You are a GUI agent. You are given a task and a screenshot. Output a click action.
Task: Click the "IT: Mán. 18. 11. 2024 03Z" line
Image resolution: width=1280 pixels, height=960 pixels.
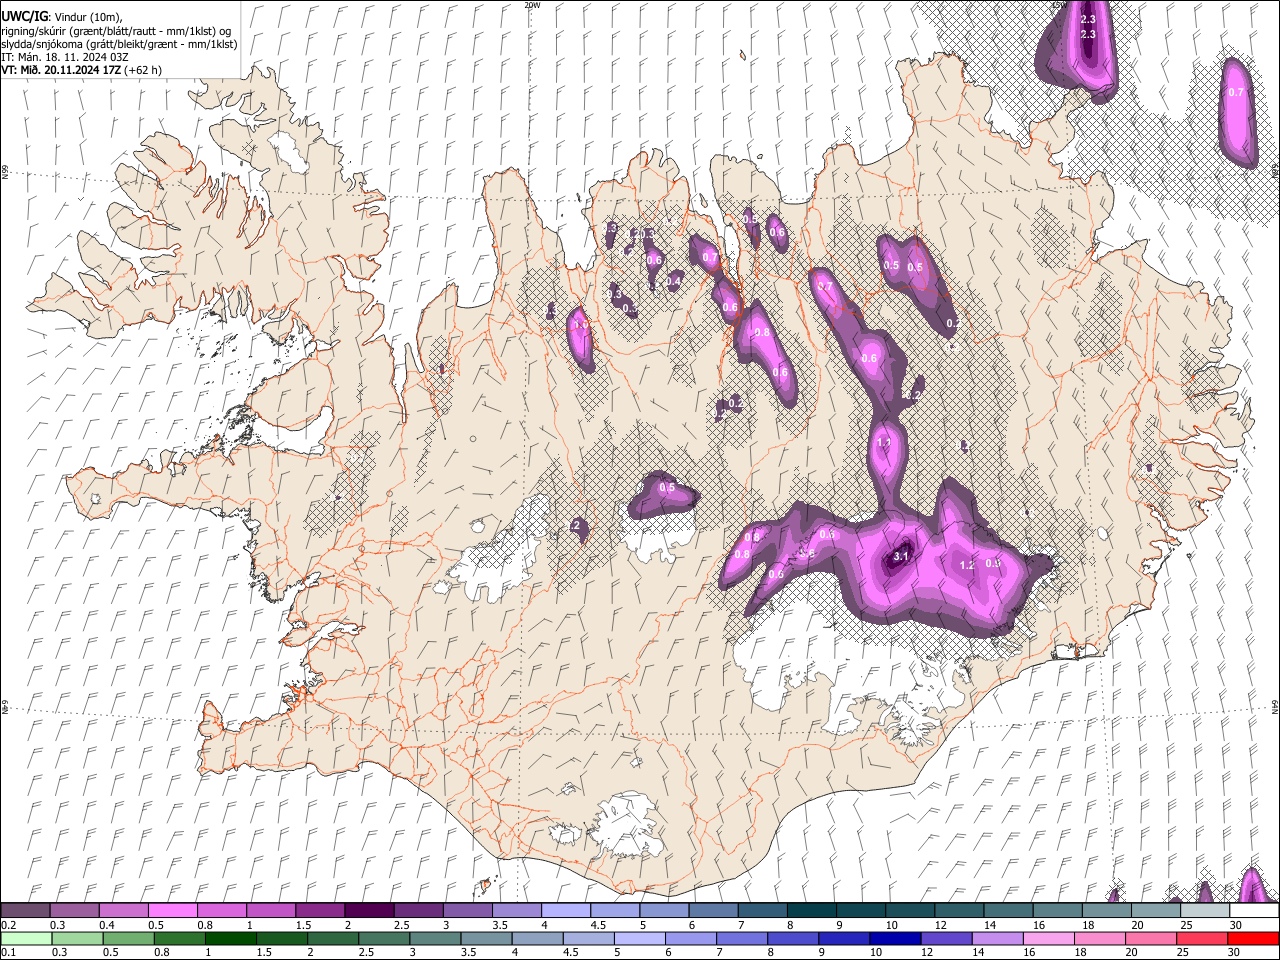pos(64,57)
